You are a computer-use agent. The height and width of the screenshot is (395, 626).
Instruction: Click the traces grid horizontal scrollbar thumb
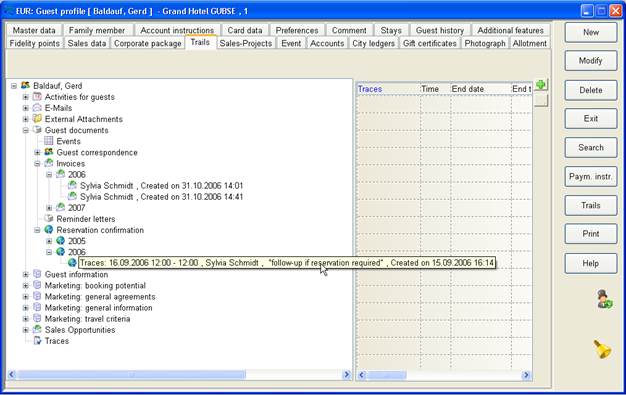click(x=387, y=375)
